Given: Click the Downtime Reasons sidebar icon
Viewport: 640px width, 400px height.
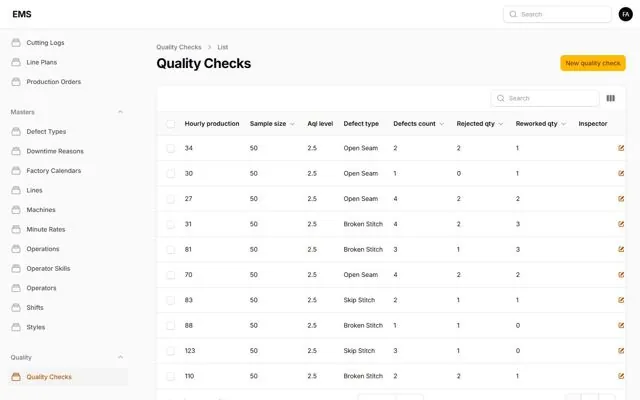Looking at the screenshot, I should (16, 151).
